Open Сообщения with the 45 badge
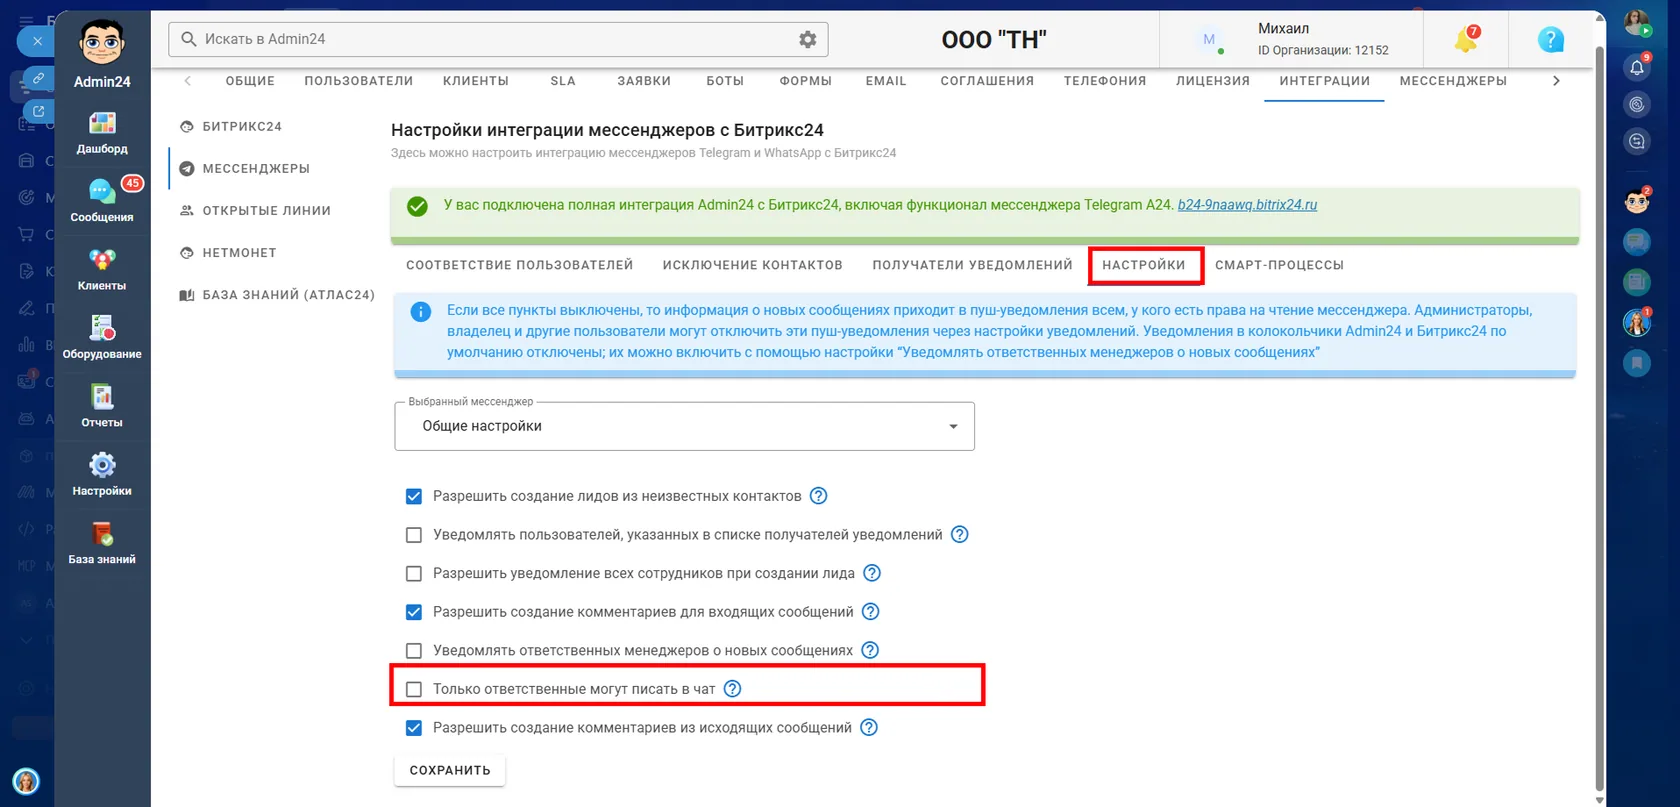The image size is (1680, 807). click(102, 200)
